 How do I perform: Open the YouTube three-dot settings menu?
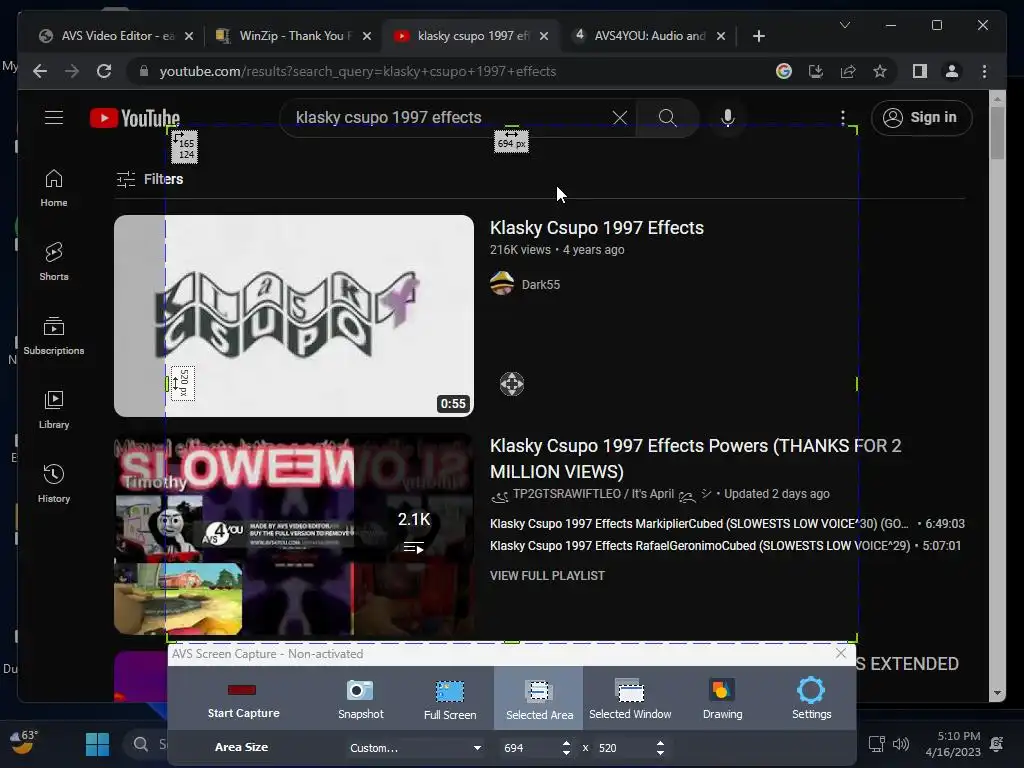pyautogui.click(x=843, y=118)
